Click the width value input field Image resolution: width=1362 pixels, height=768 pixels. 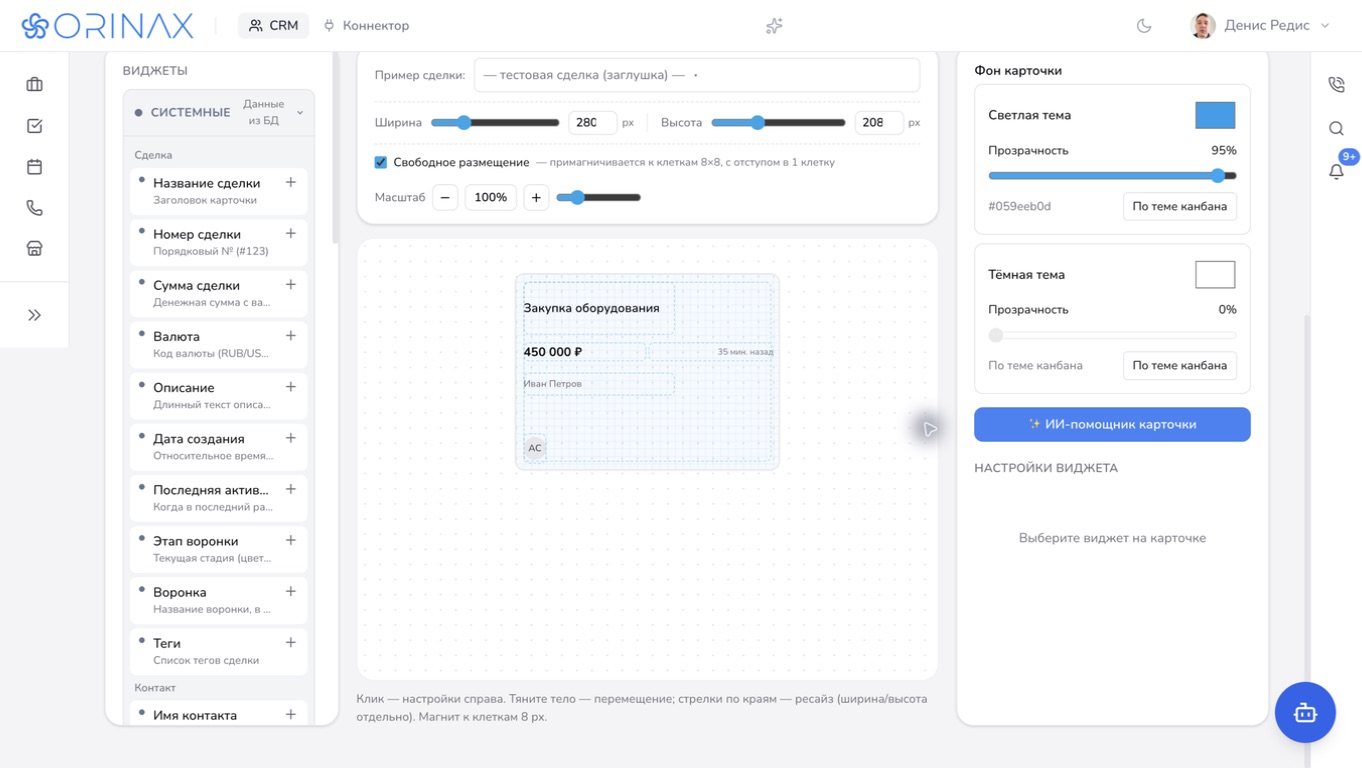[x=592, y=122]
